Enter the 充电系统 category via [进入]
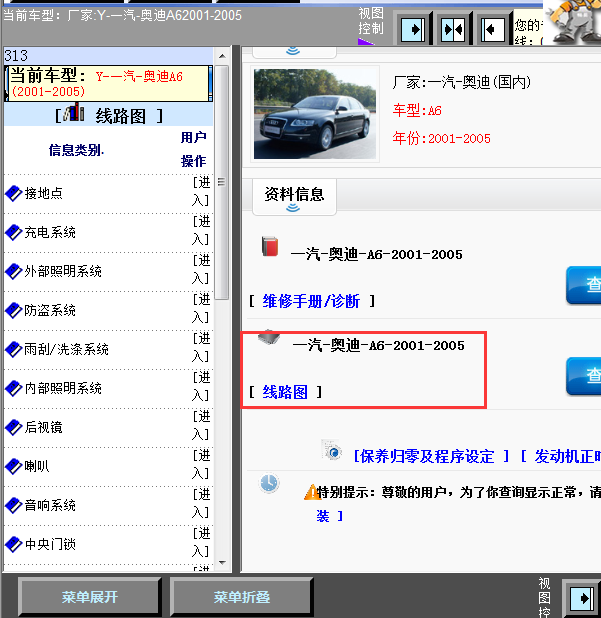Screen dimensions: 601x618 point(201,231)
